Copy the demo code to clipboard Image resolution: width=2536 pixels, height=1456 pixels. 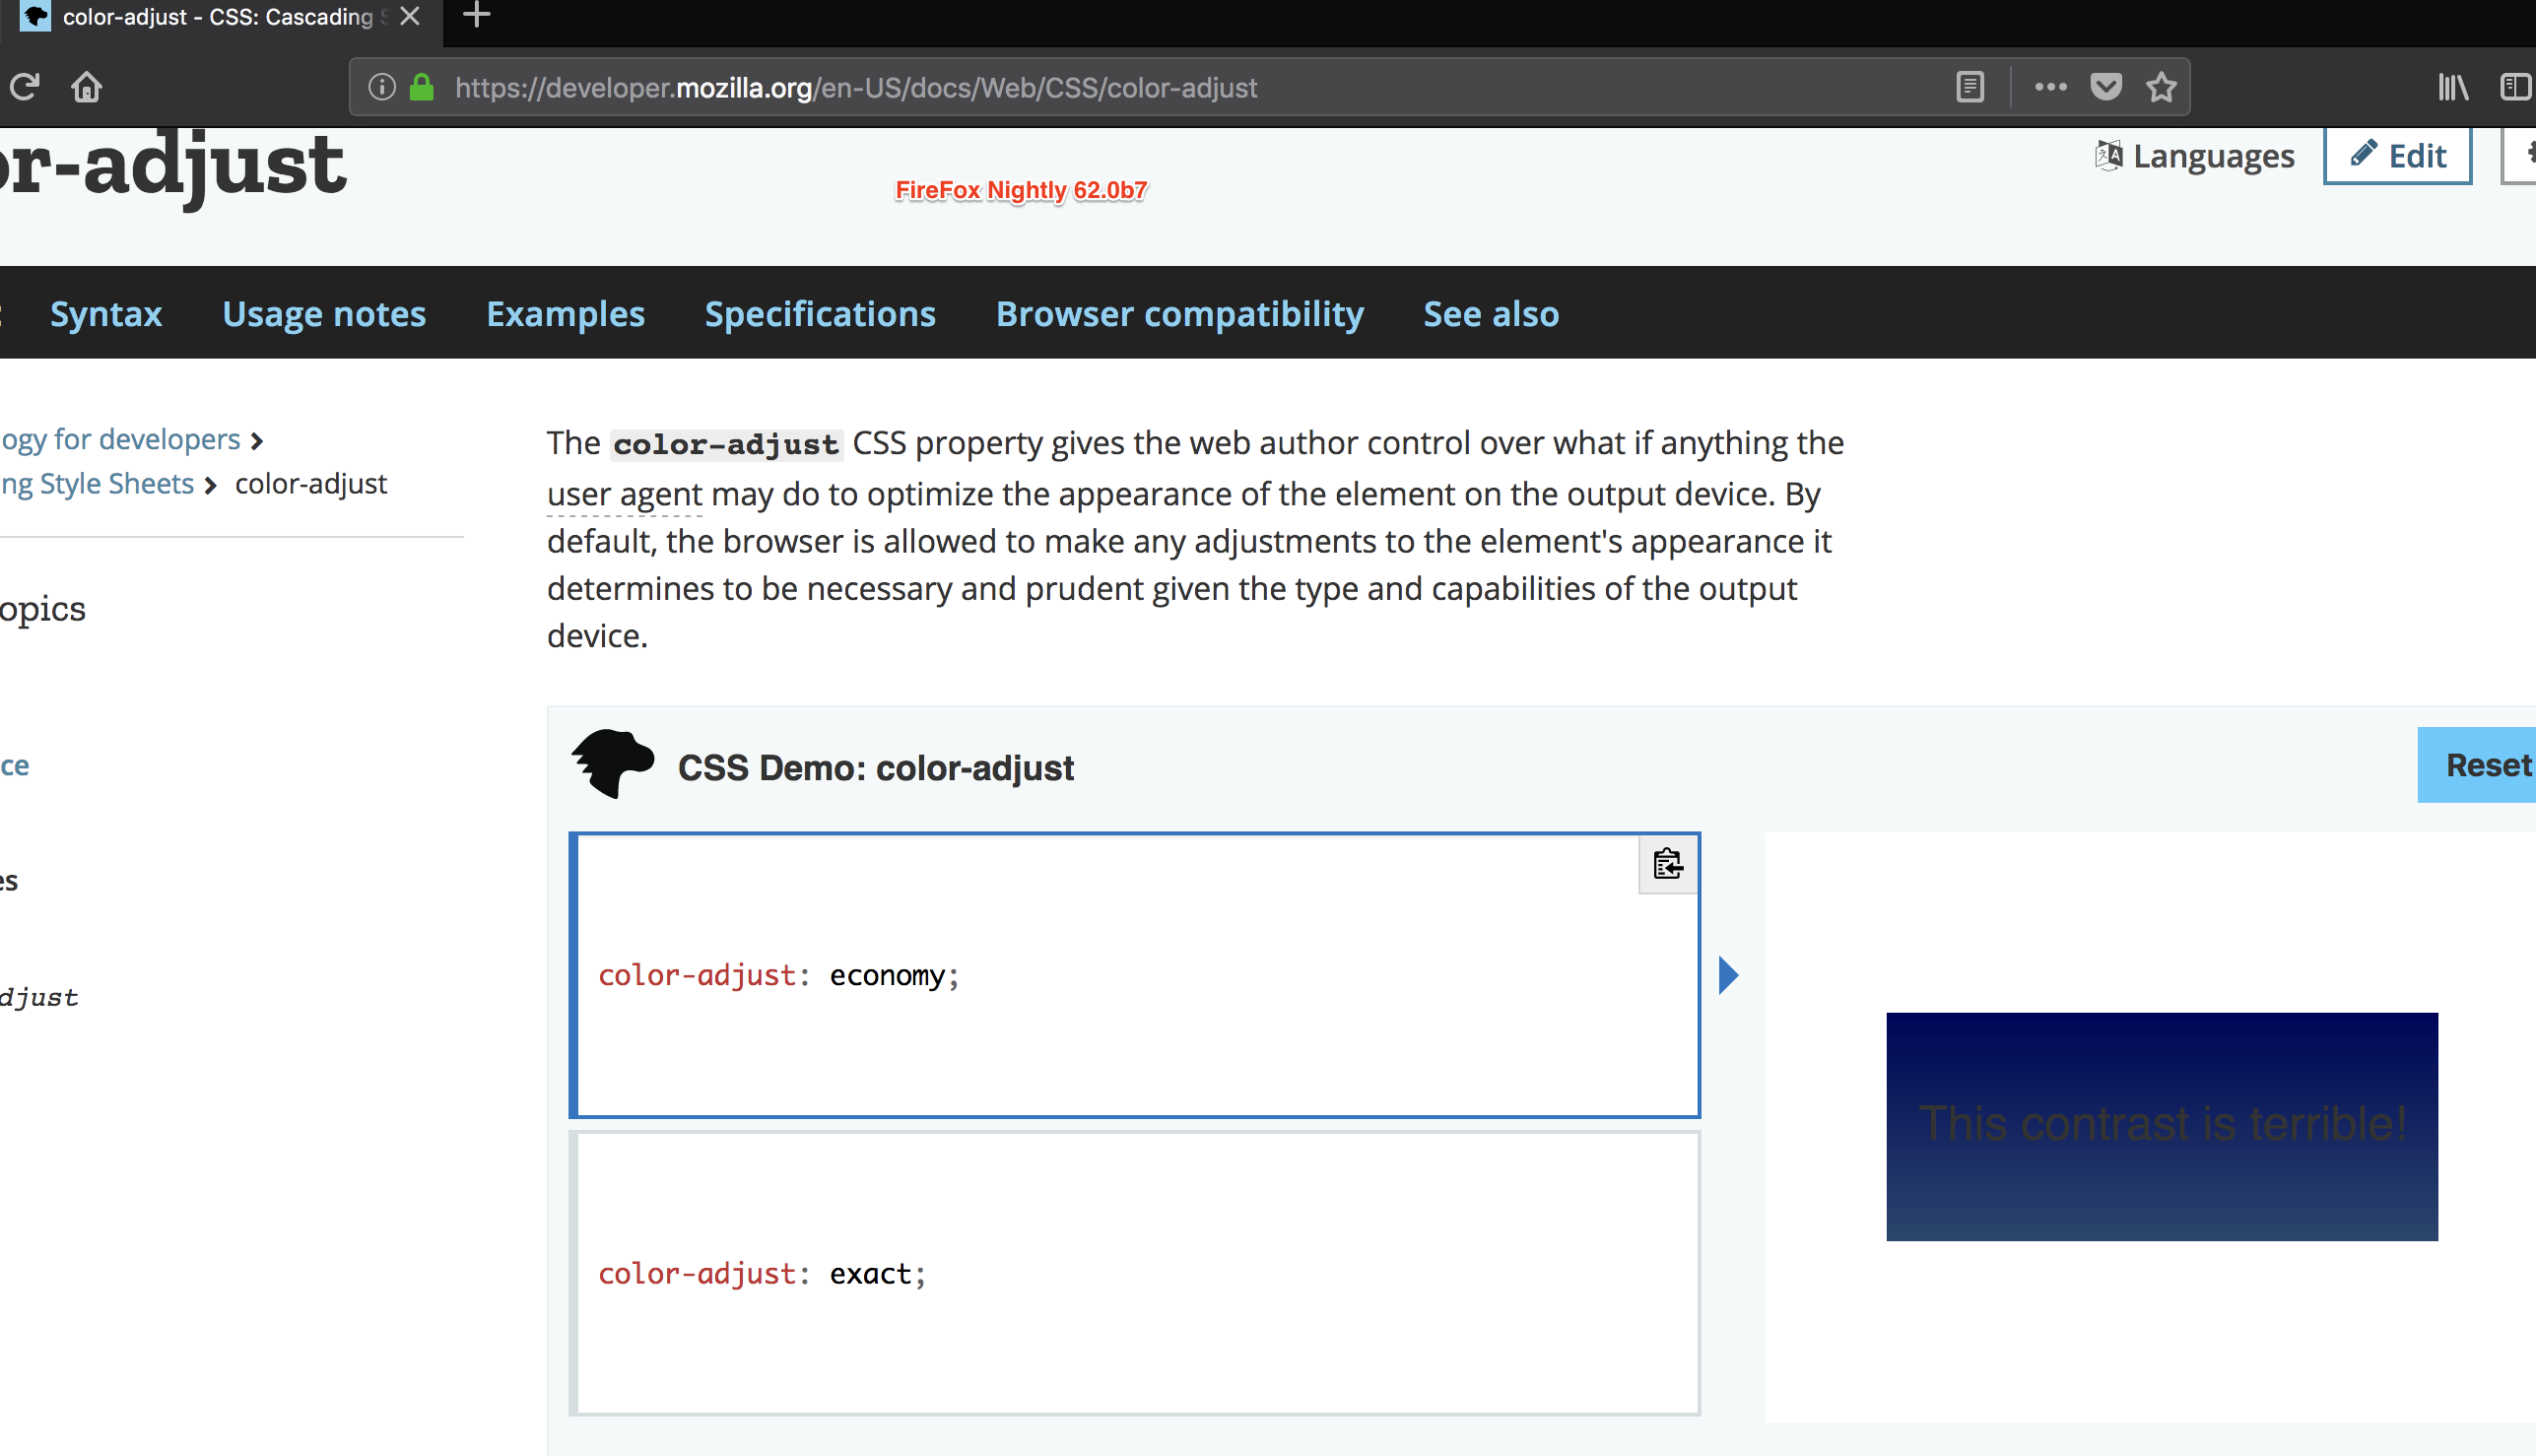[x=1666, y=866]
